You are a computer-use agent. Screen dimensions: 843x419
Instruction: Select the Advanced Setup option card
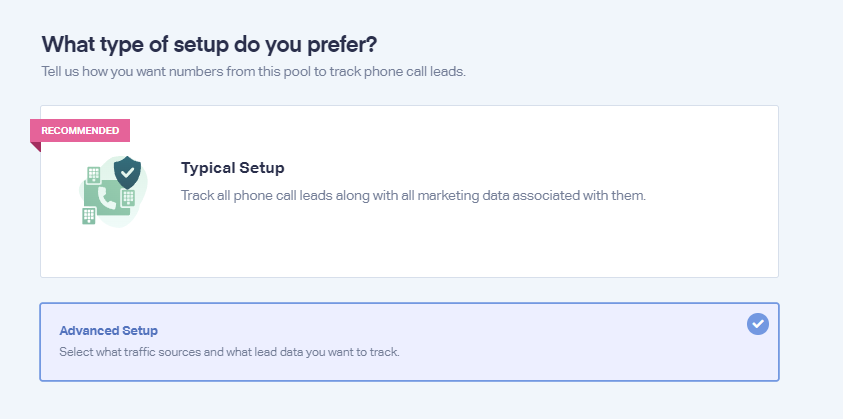point(409,342)
